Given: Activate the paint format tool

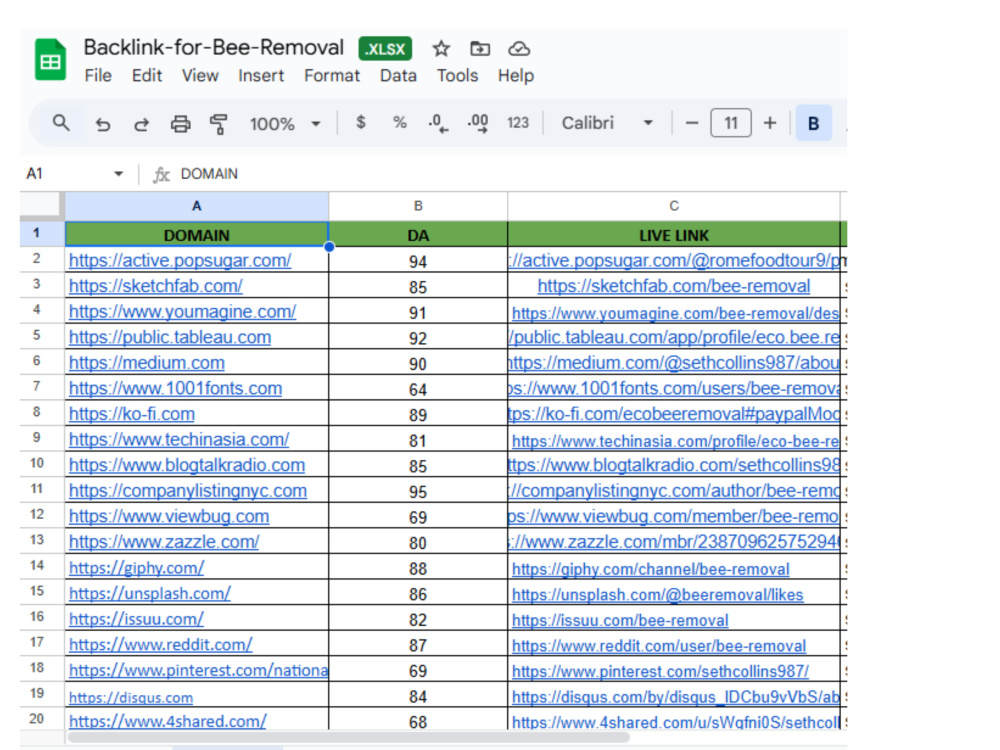Looking at the screenshot, I should point(219,124).
